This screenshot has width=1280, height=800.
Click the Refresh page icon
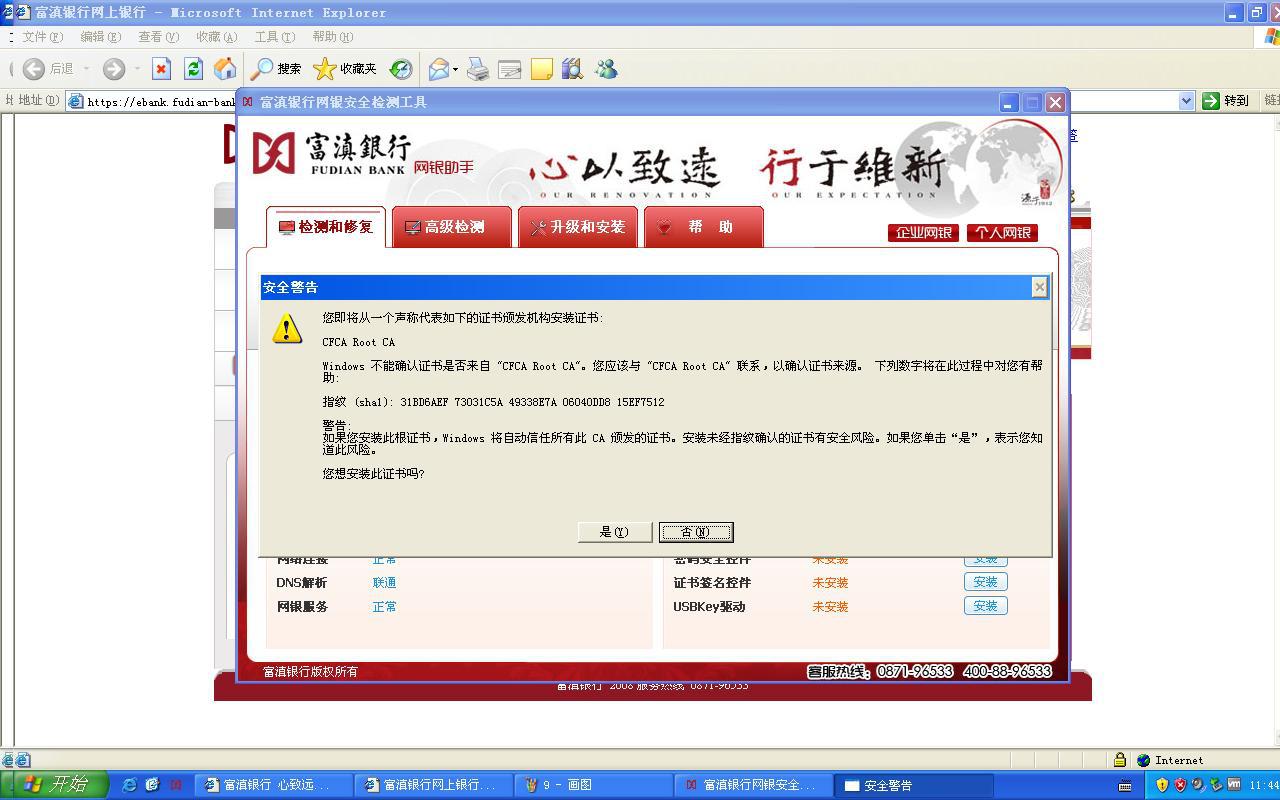pyautogui.click(x=193, y=69)
